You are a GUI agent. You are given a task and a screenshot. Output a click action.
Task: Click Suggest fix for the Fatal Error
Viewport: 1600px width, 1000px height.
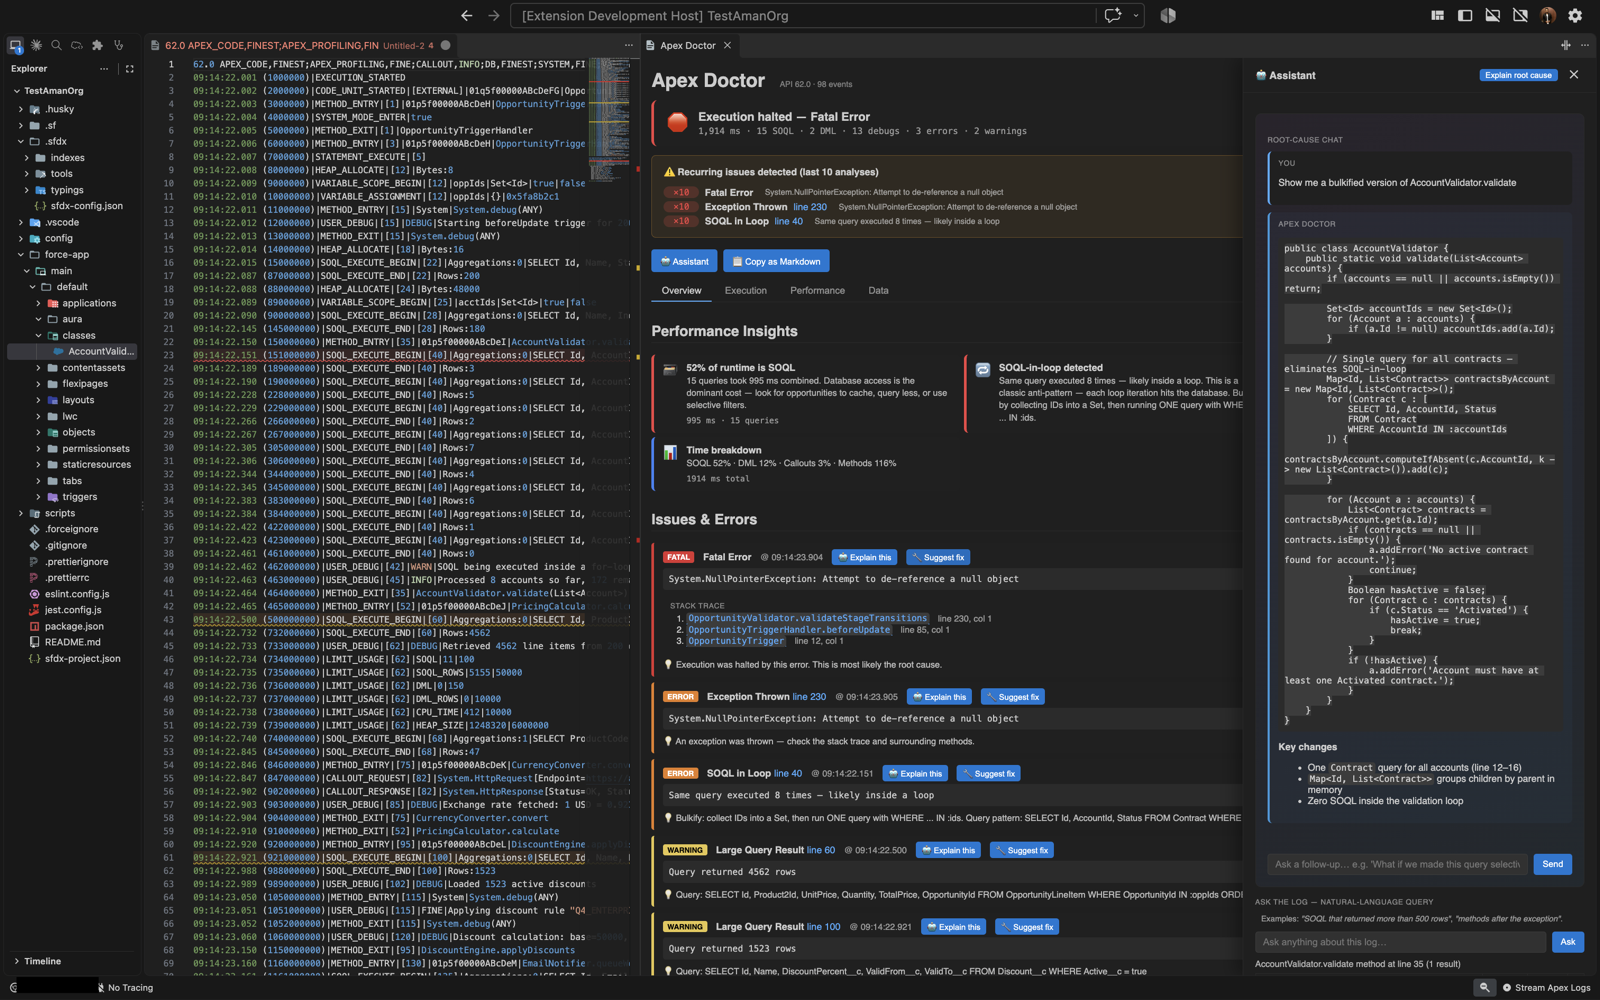pos(937,557)
